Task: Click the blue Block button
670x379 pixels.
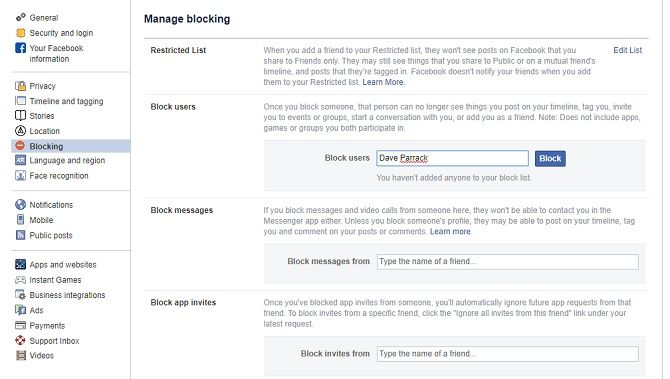Action: click(550, 159)
